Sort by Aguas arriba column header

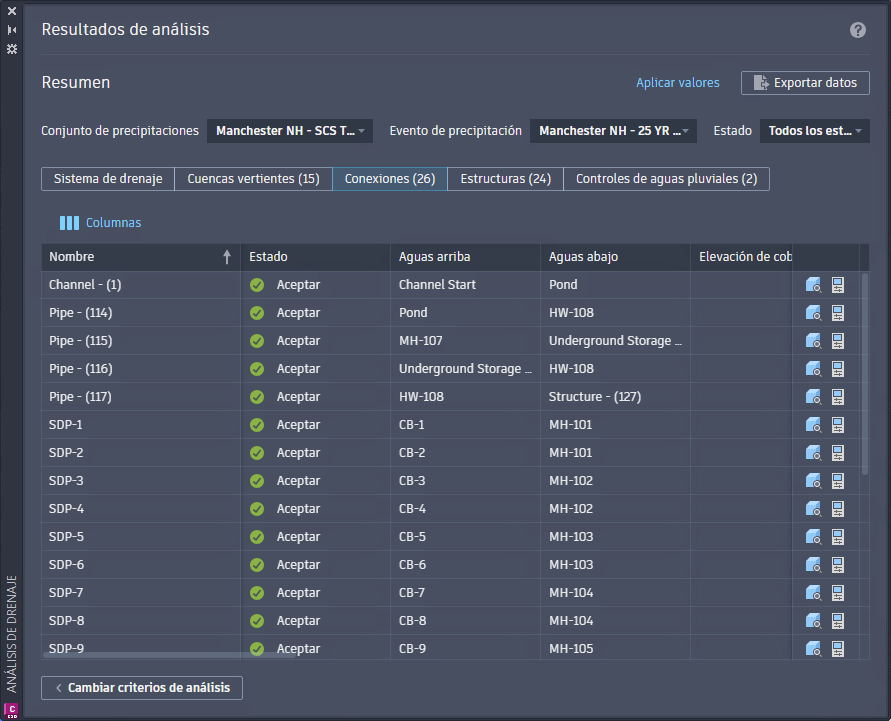pos(465,257)
